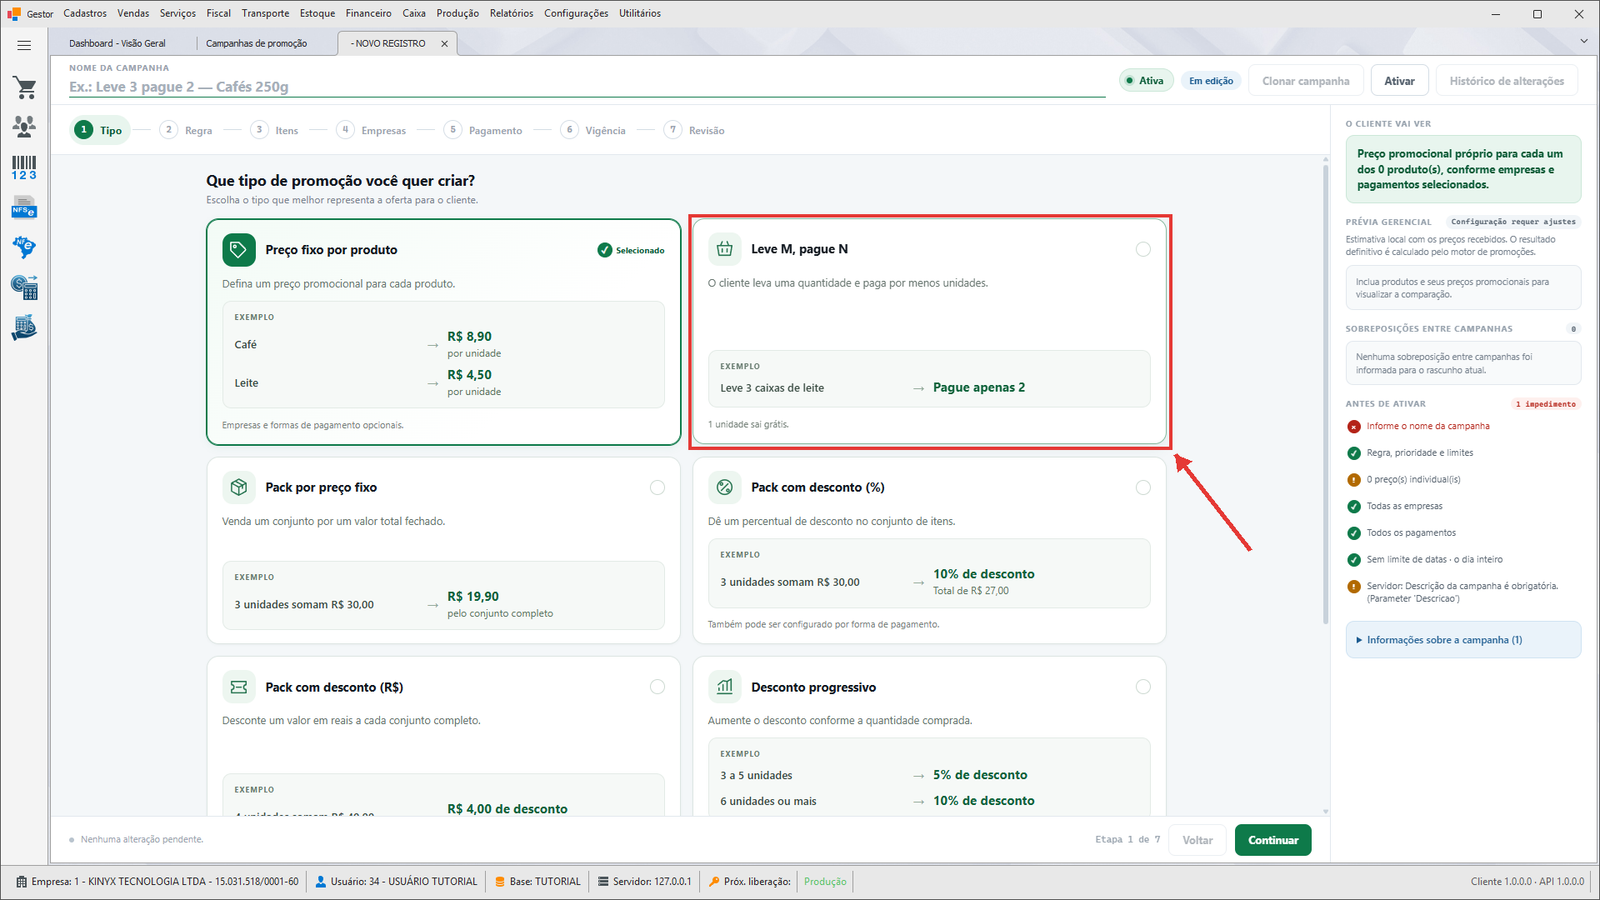
Task: Expand Informações sobre a campanha (1)
Action: tap(1463, 640)
